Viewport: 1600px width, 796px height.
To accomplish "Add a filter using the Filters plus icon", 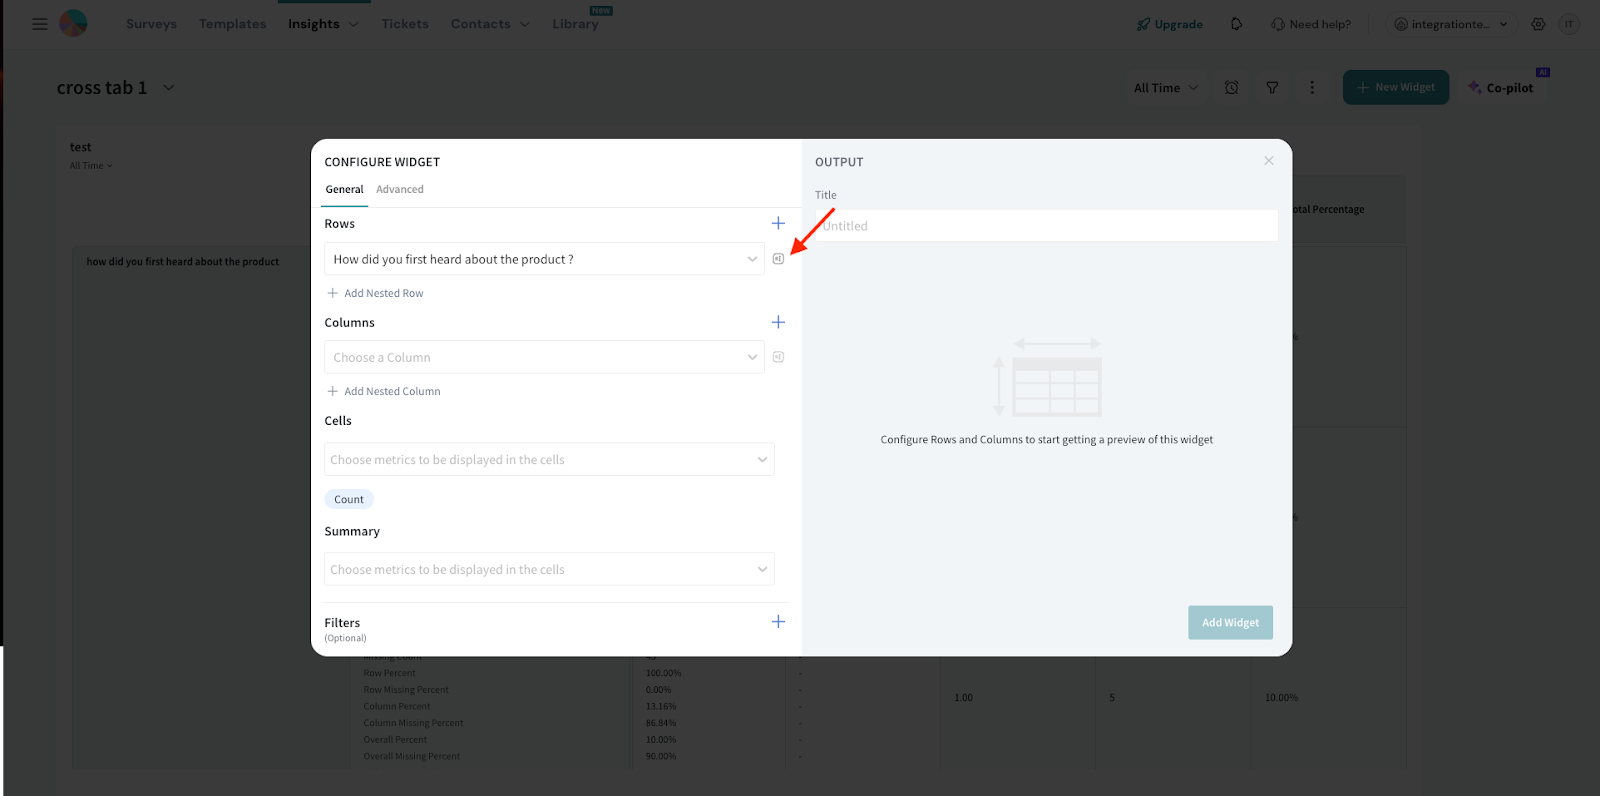I will pos(778,622).
